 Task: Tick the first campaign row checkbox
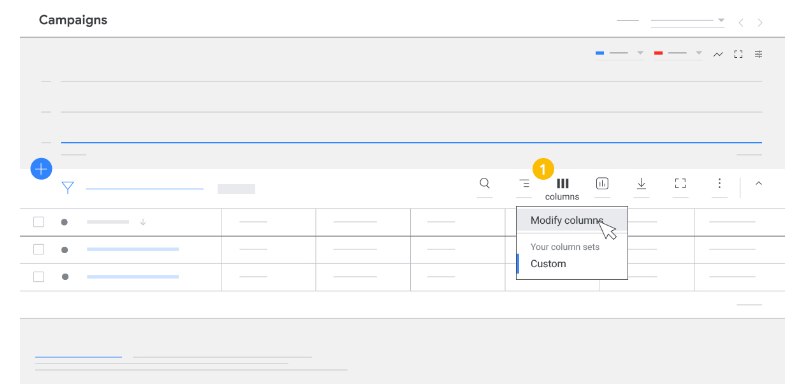pyautogui.click(x=39, y=249)
